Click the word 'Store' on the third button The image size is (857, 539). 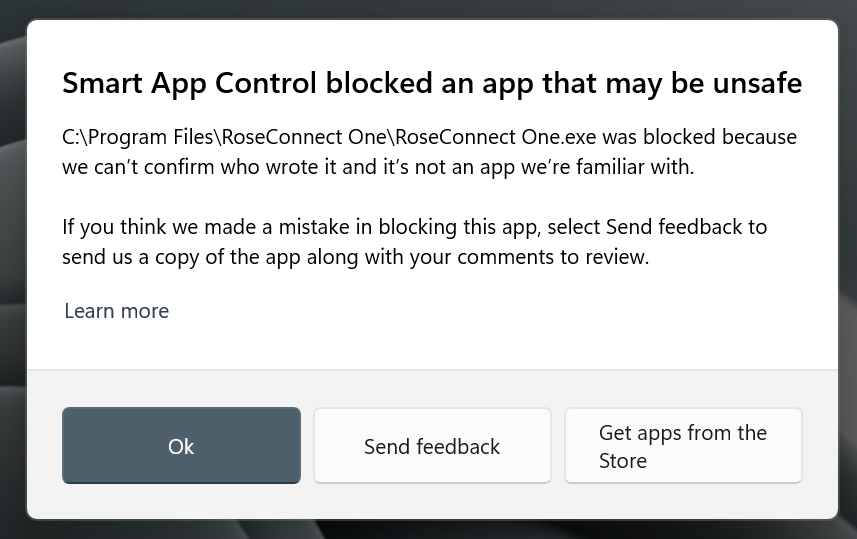click(622, 461)
